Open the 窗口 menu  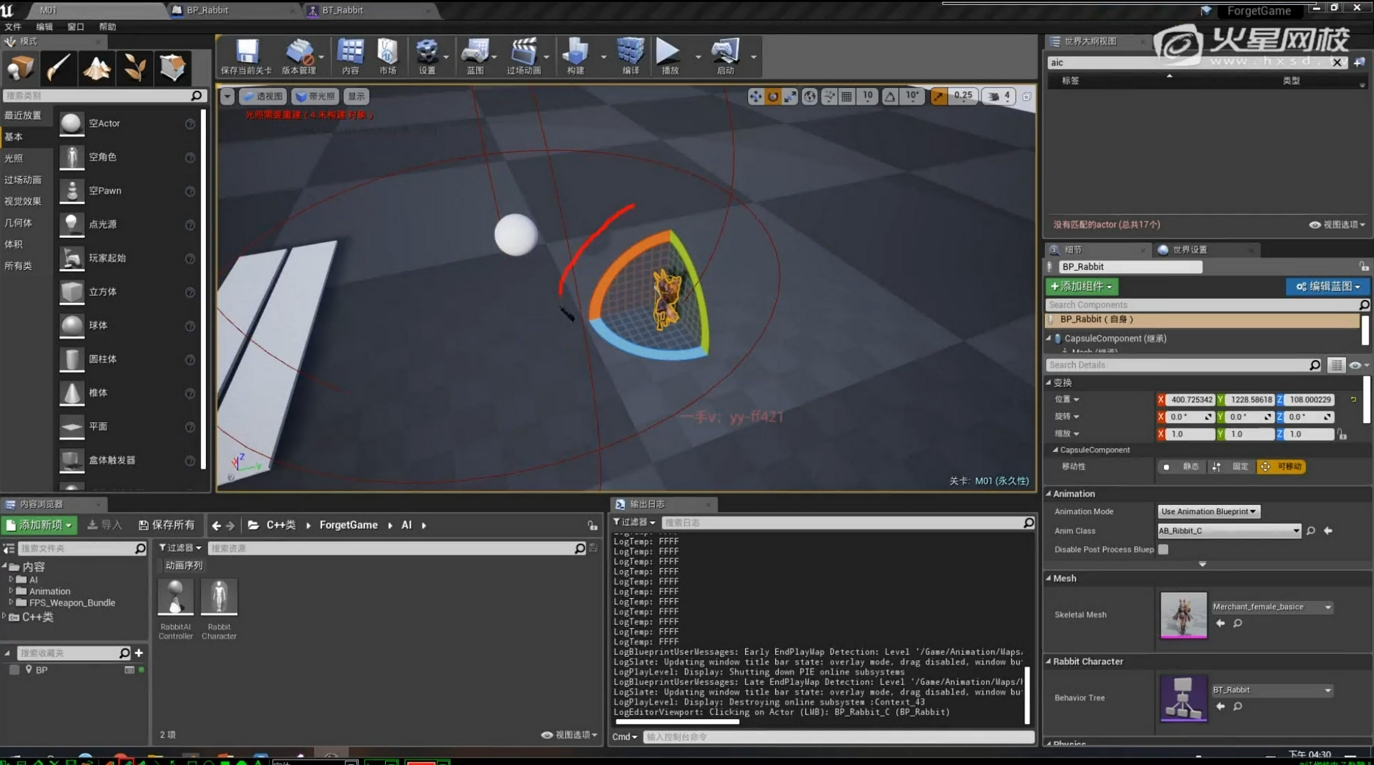click(x=75, y=27)
